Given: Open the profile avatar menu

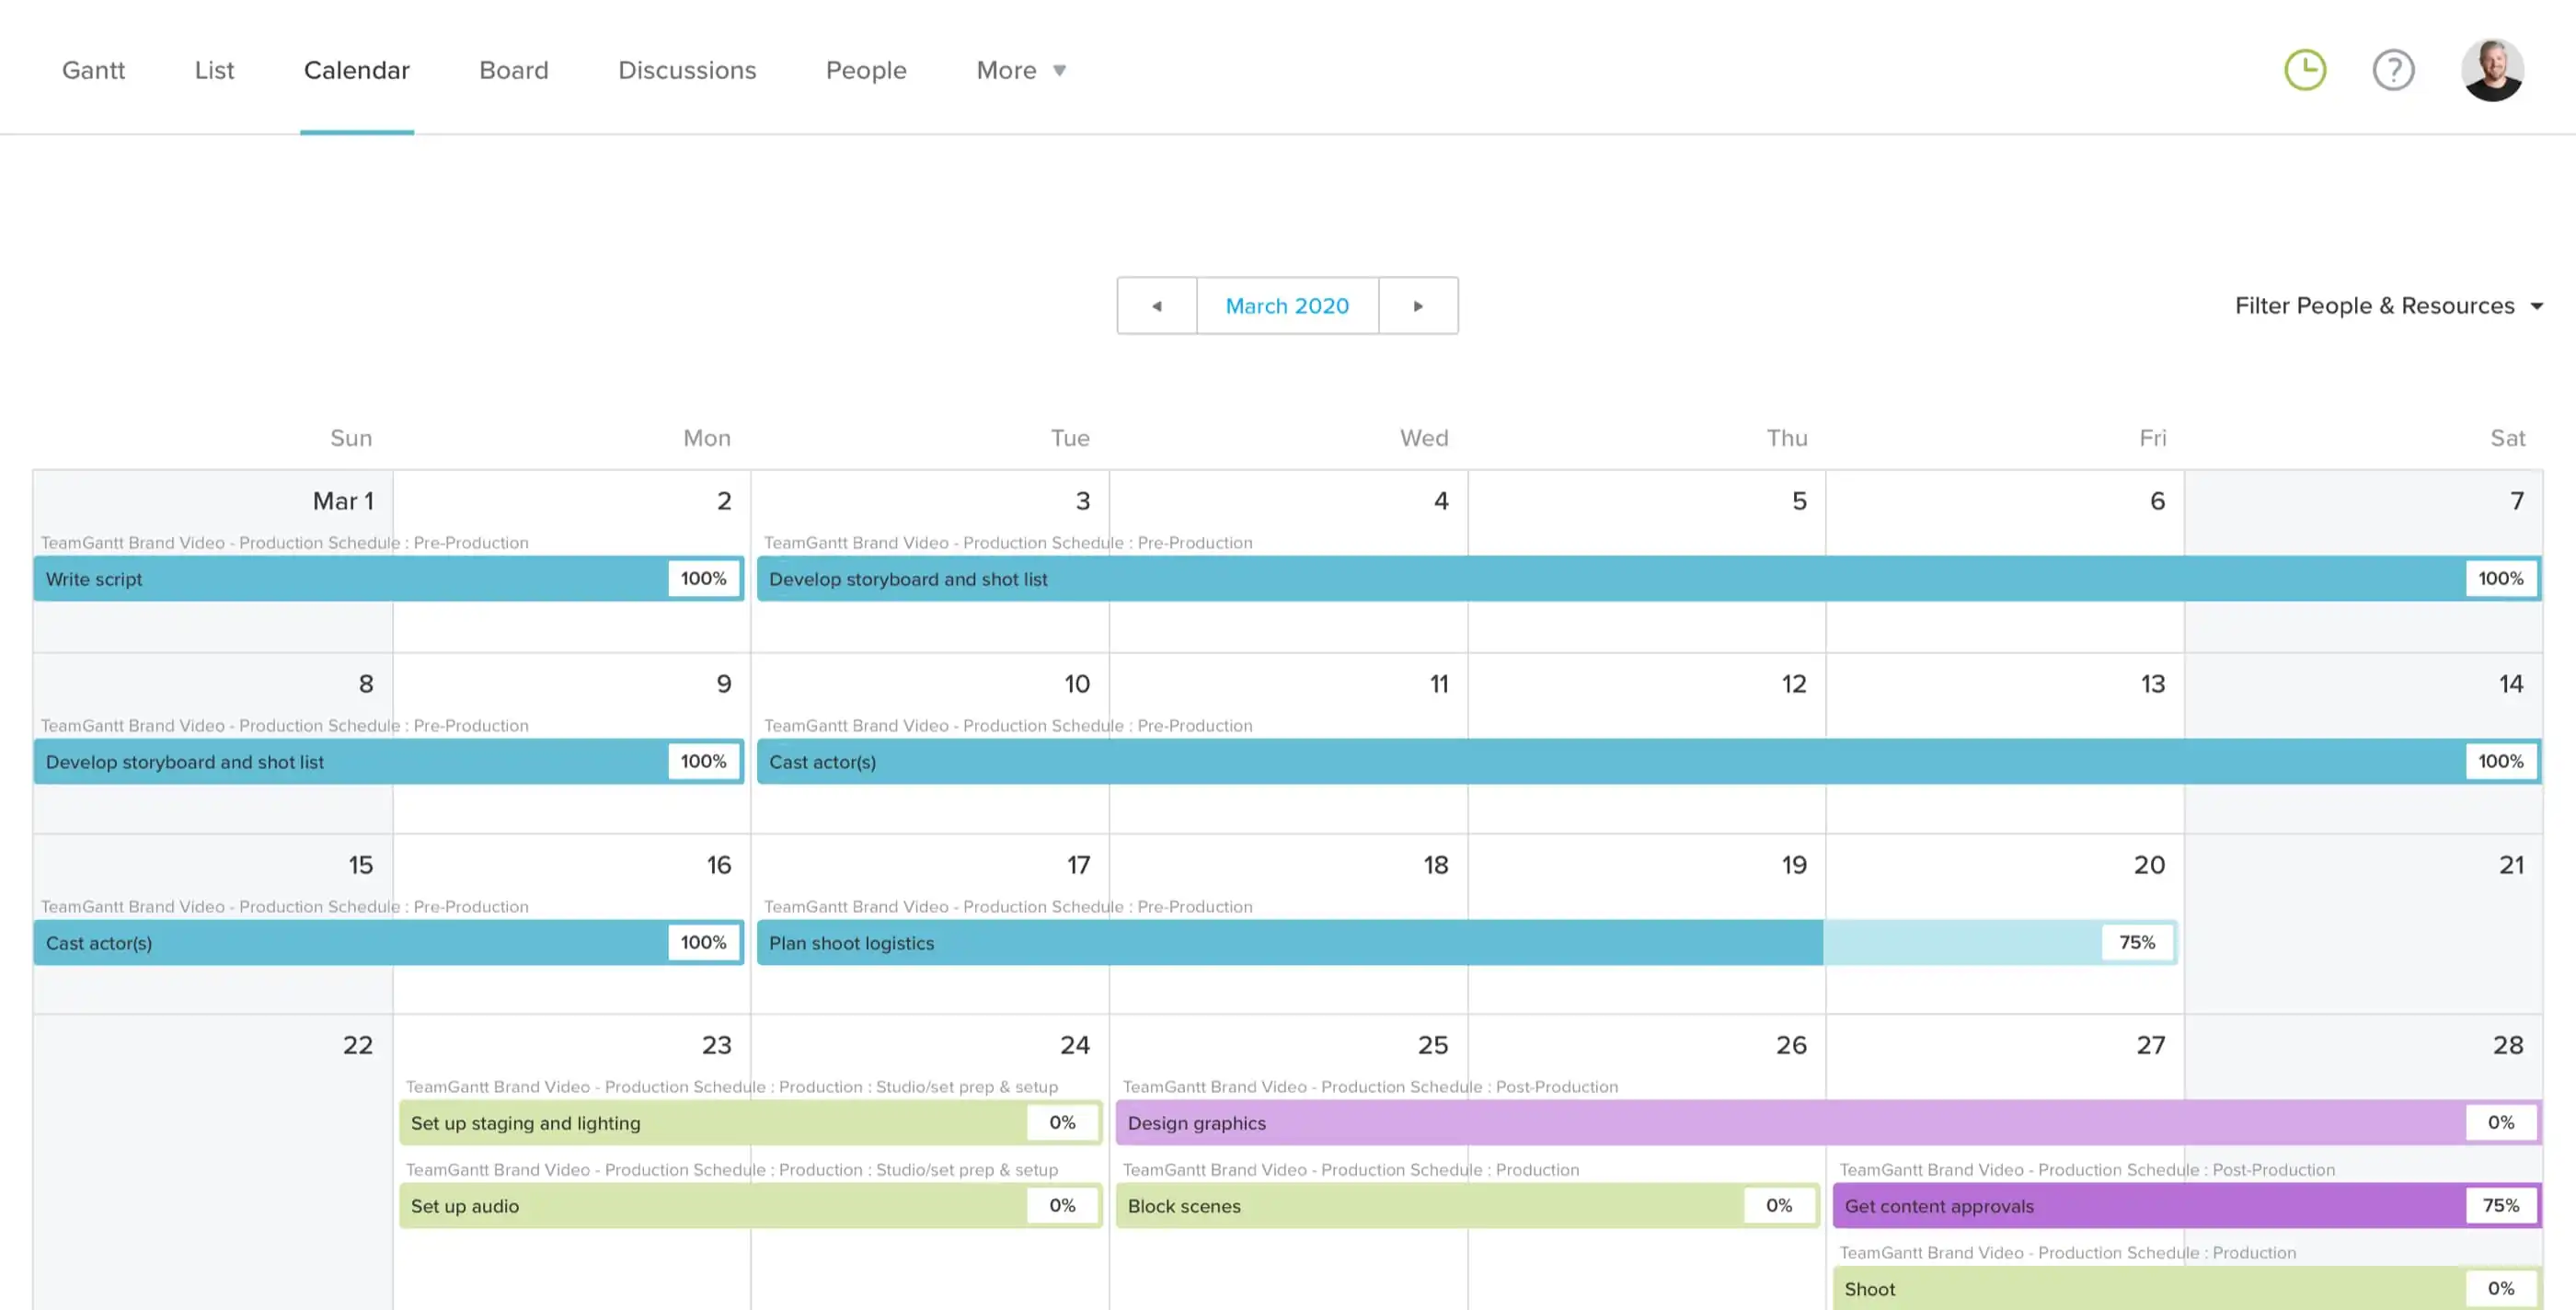Looking at the screenshot, I should 2494,68.
